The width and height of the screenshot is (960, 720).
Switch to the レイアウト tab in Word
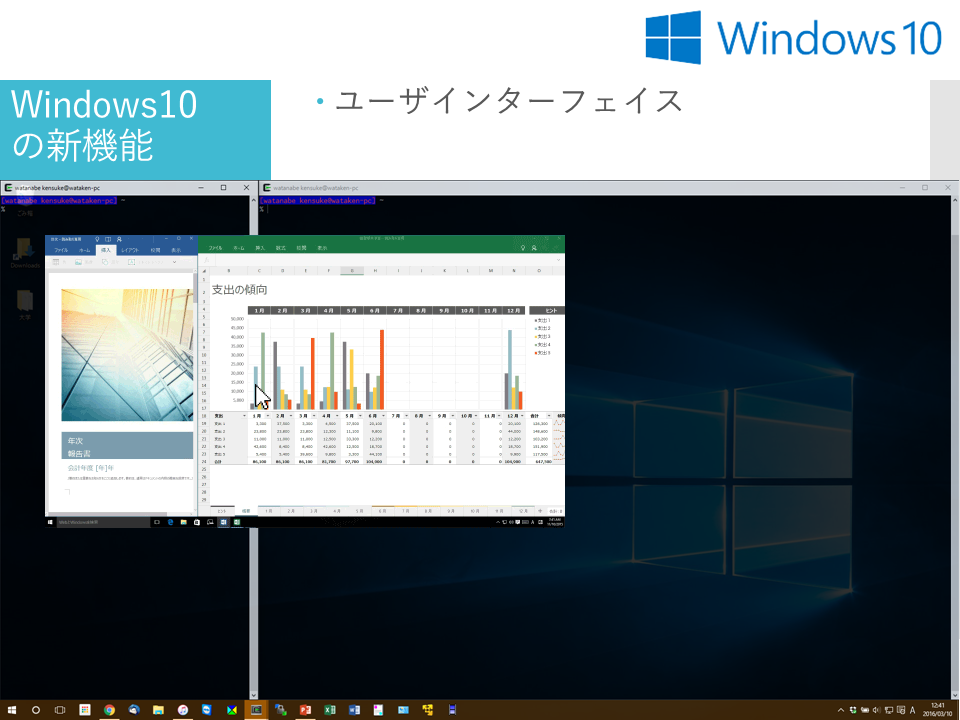click(x=129, y=250)
